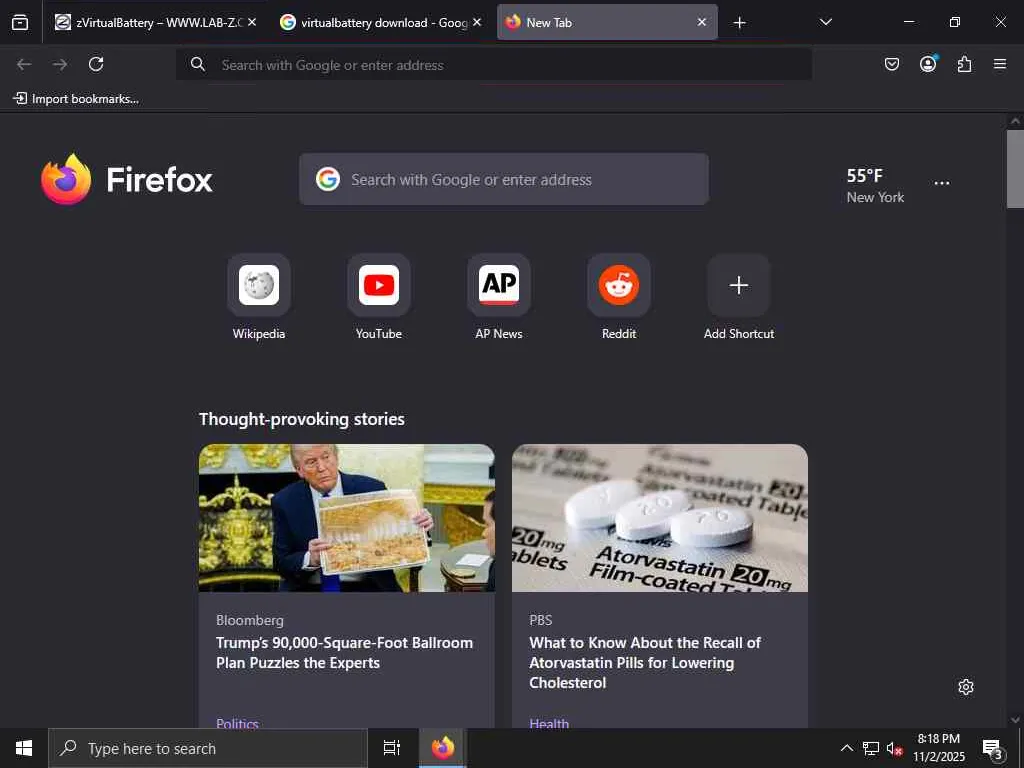This screenshot has height=768, width=1024.
Task: Click the page vertical scrollbar thumb
Action: pyautogui.click(x=1015, y=169)
